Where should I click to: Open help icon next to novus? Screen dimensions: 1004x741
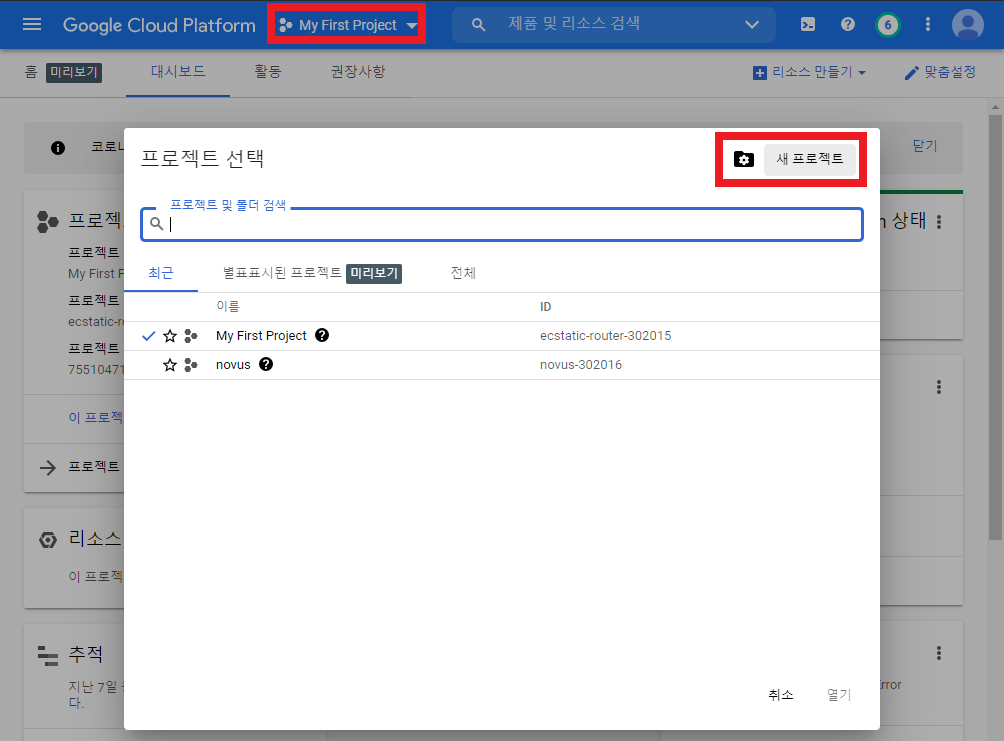tap(266, 364)
